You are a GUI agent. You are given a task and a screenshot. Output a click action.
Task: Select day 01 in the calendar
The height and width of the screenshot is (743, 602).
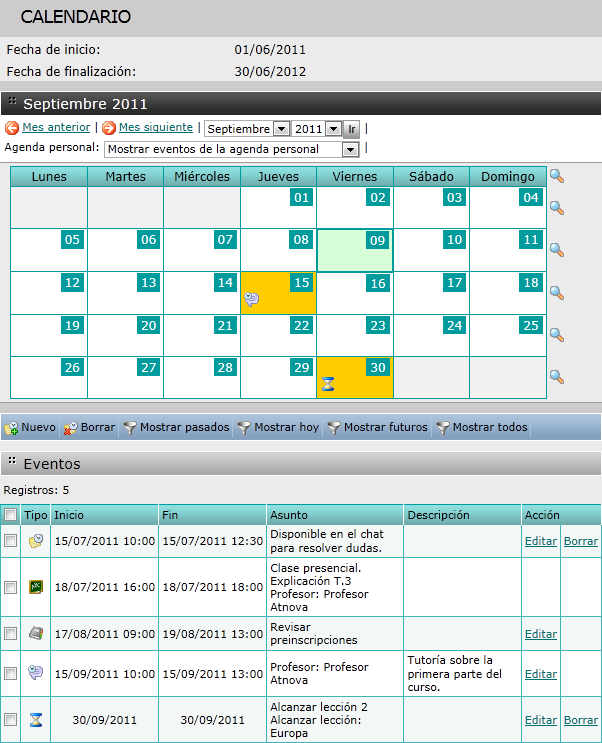(x=301, y=197)
